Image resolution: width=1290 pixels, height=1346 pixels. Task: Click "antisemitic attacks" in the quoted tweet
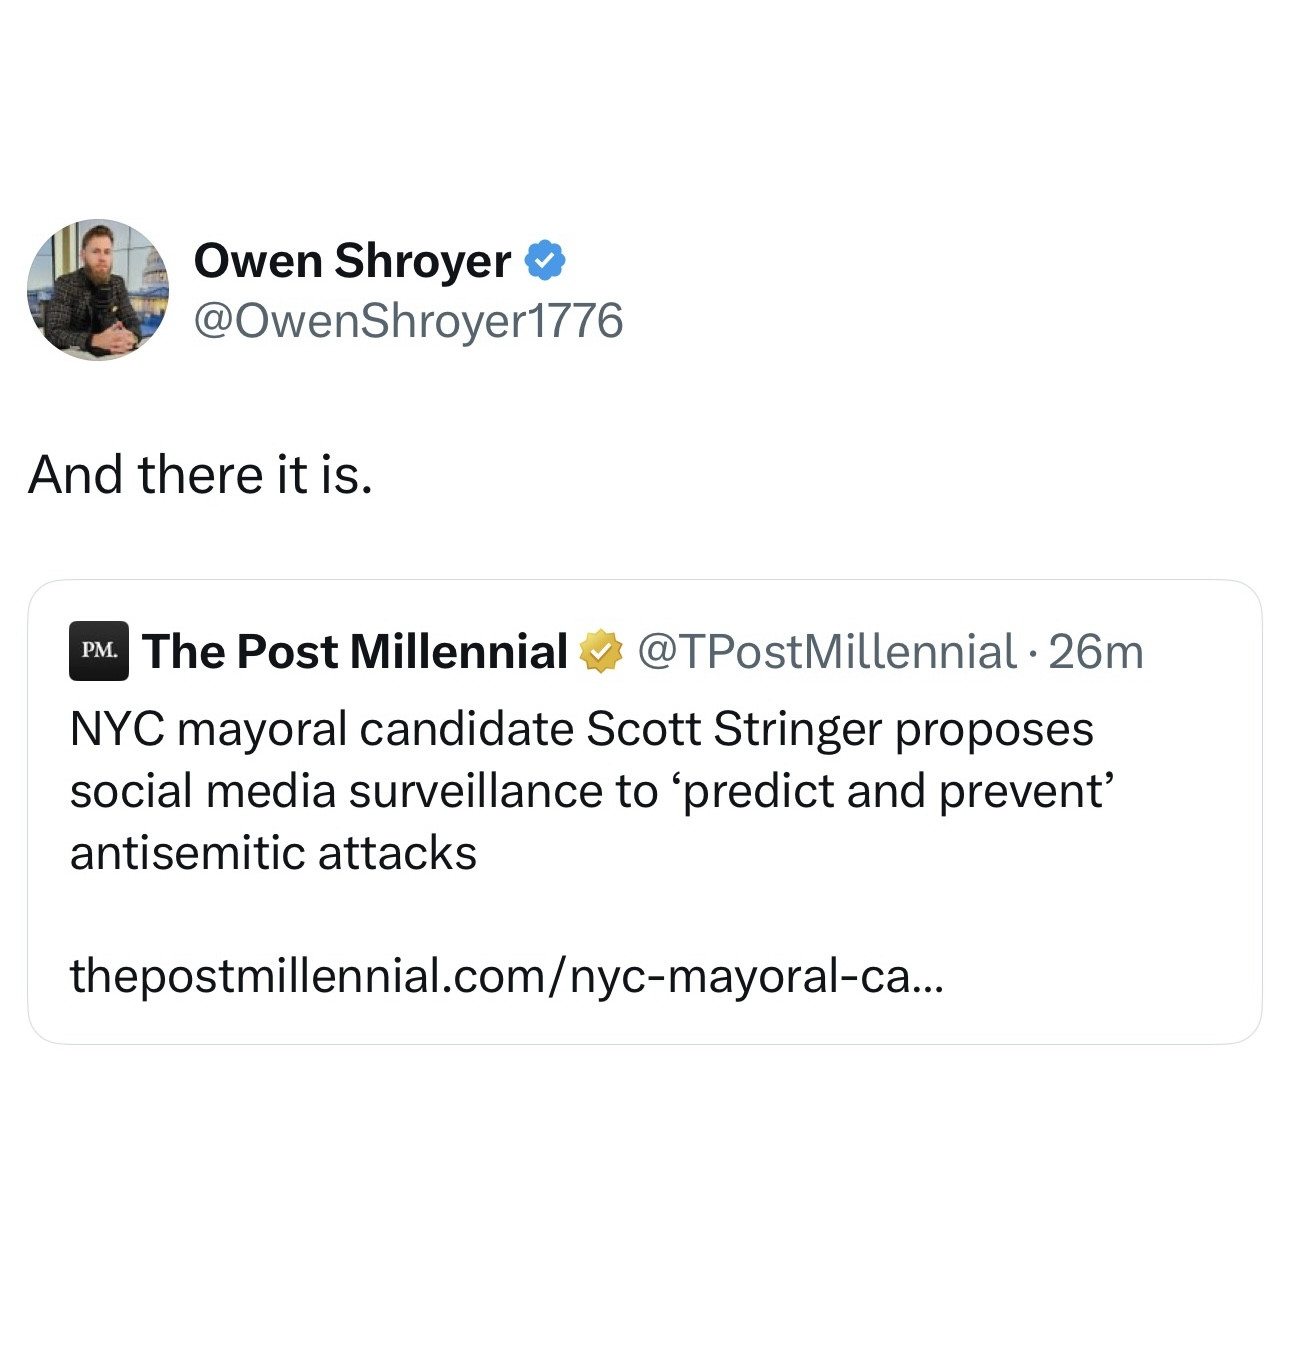pyautogui.click(x=273, y=853)
